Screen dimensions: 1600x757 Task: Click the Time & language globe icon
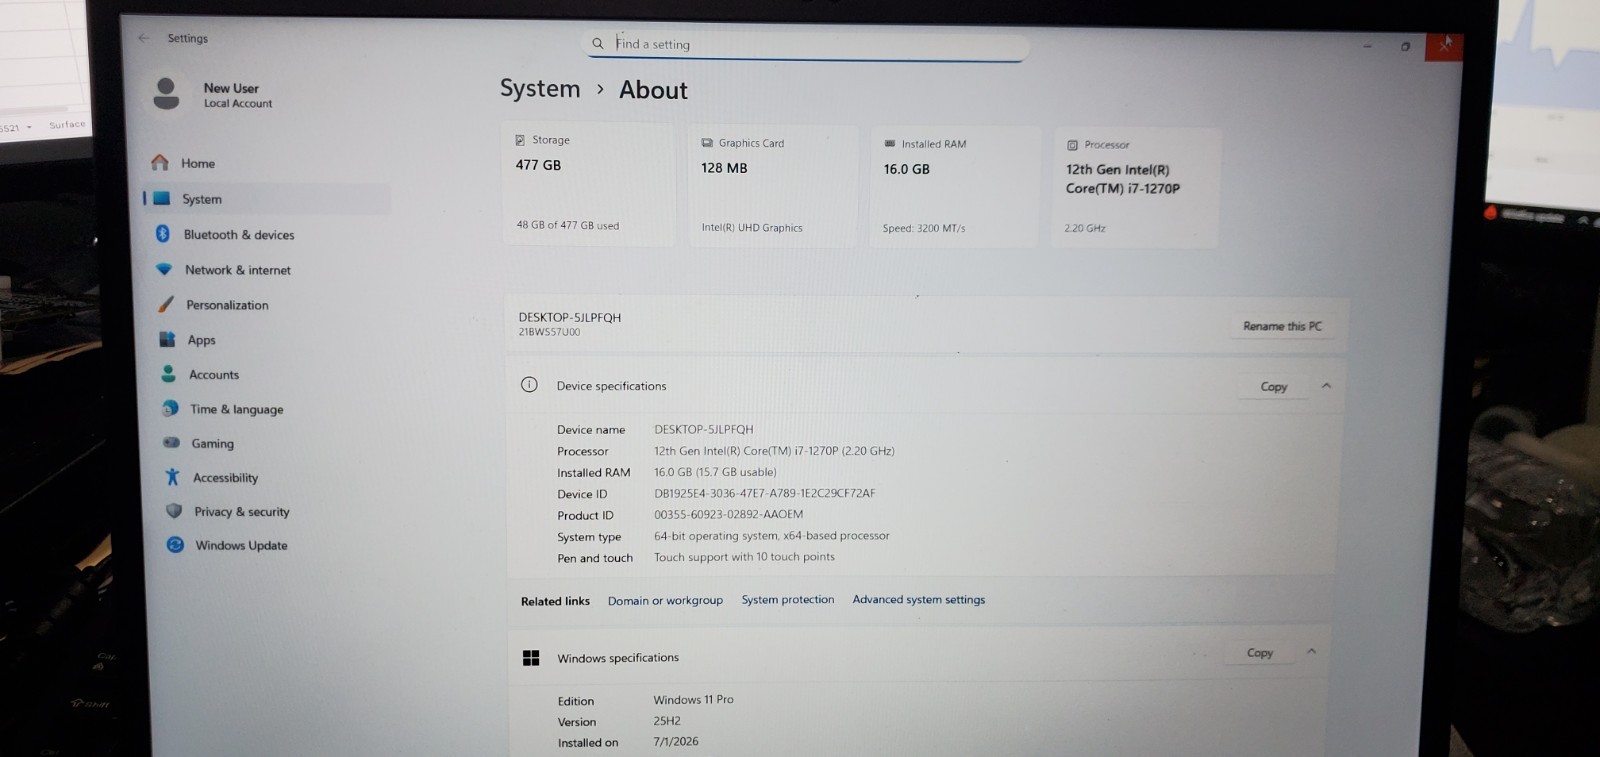[171, 408]
